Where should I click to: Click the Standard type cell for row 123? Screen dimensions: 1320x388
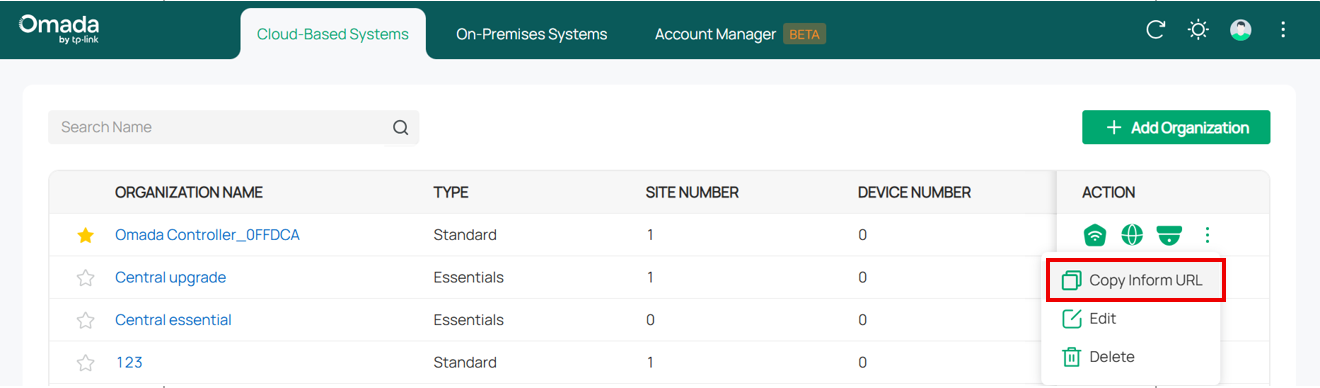click(x=465, y=362)
